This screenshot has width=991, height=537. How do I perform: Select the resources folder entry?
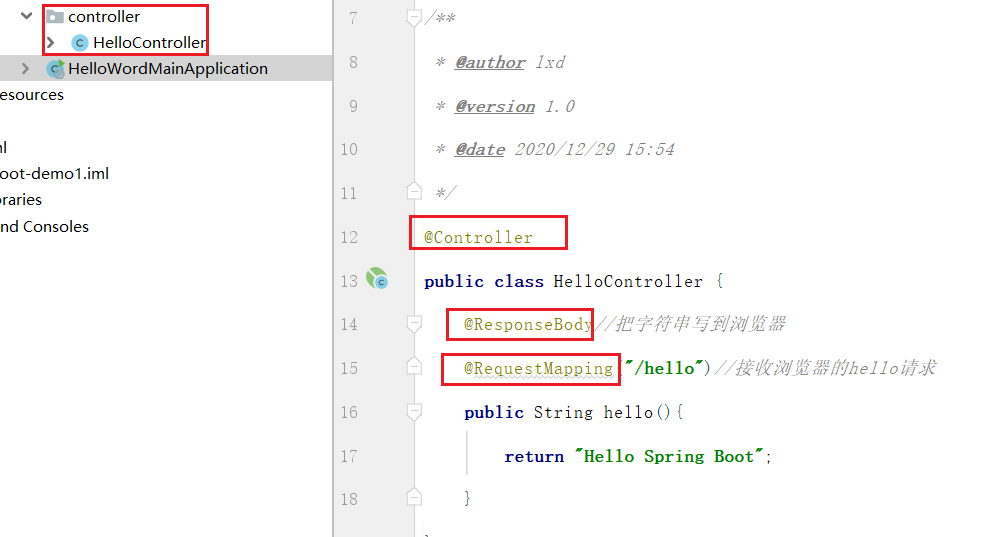click(x=32, y=95)
